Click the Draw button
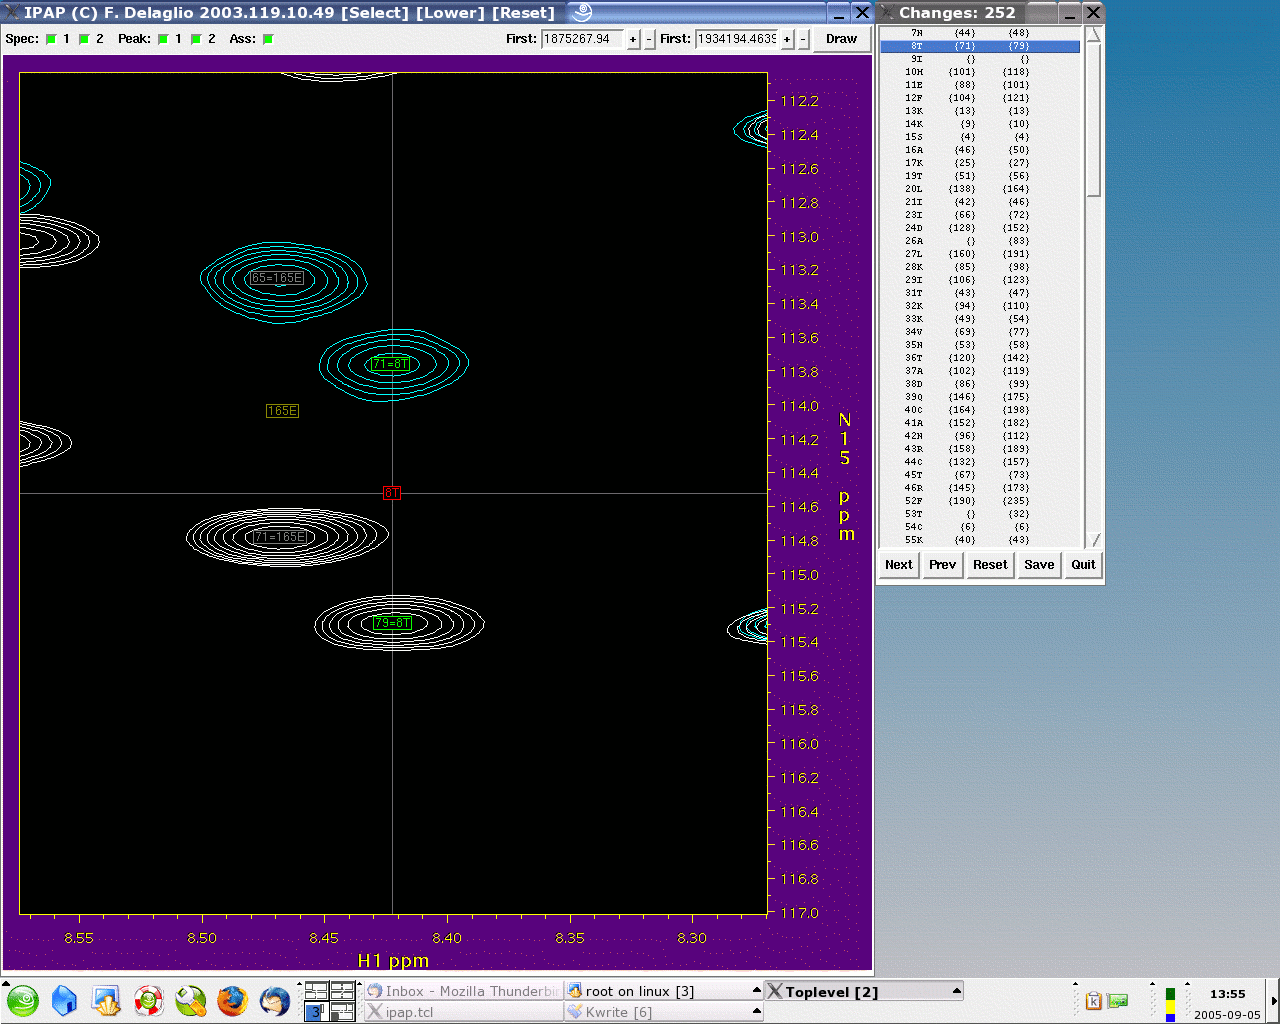 [841, 39]
